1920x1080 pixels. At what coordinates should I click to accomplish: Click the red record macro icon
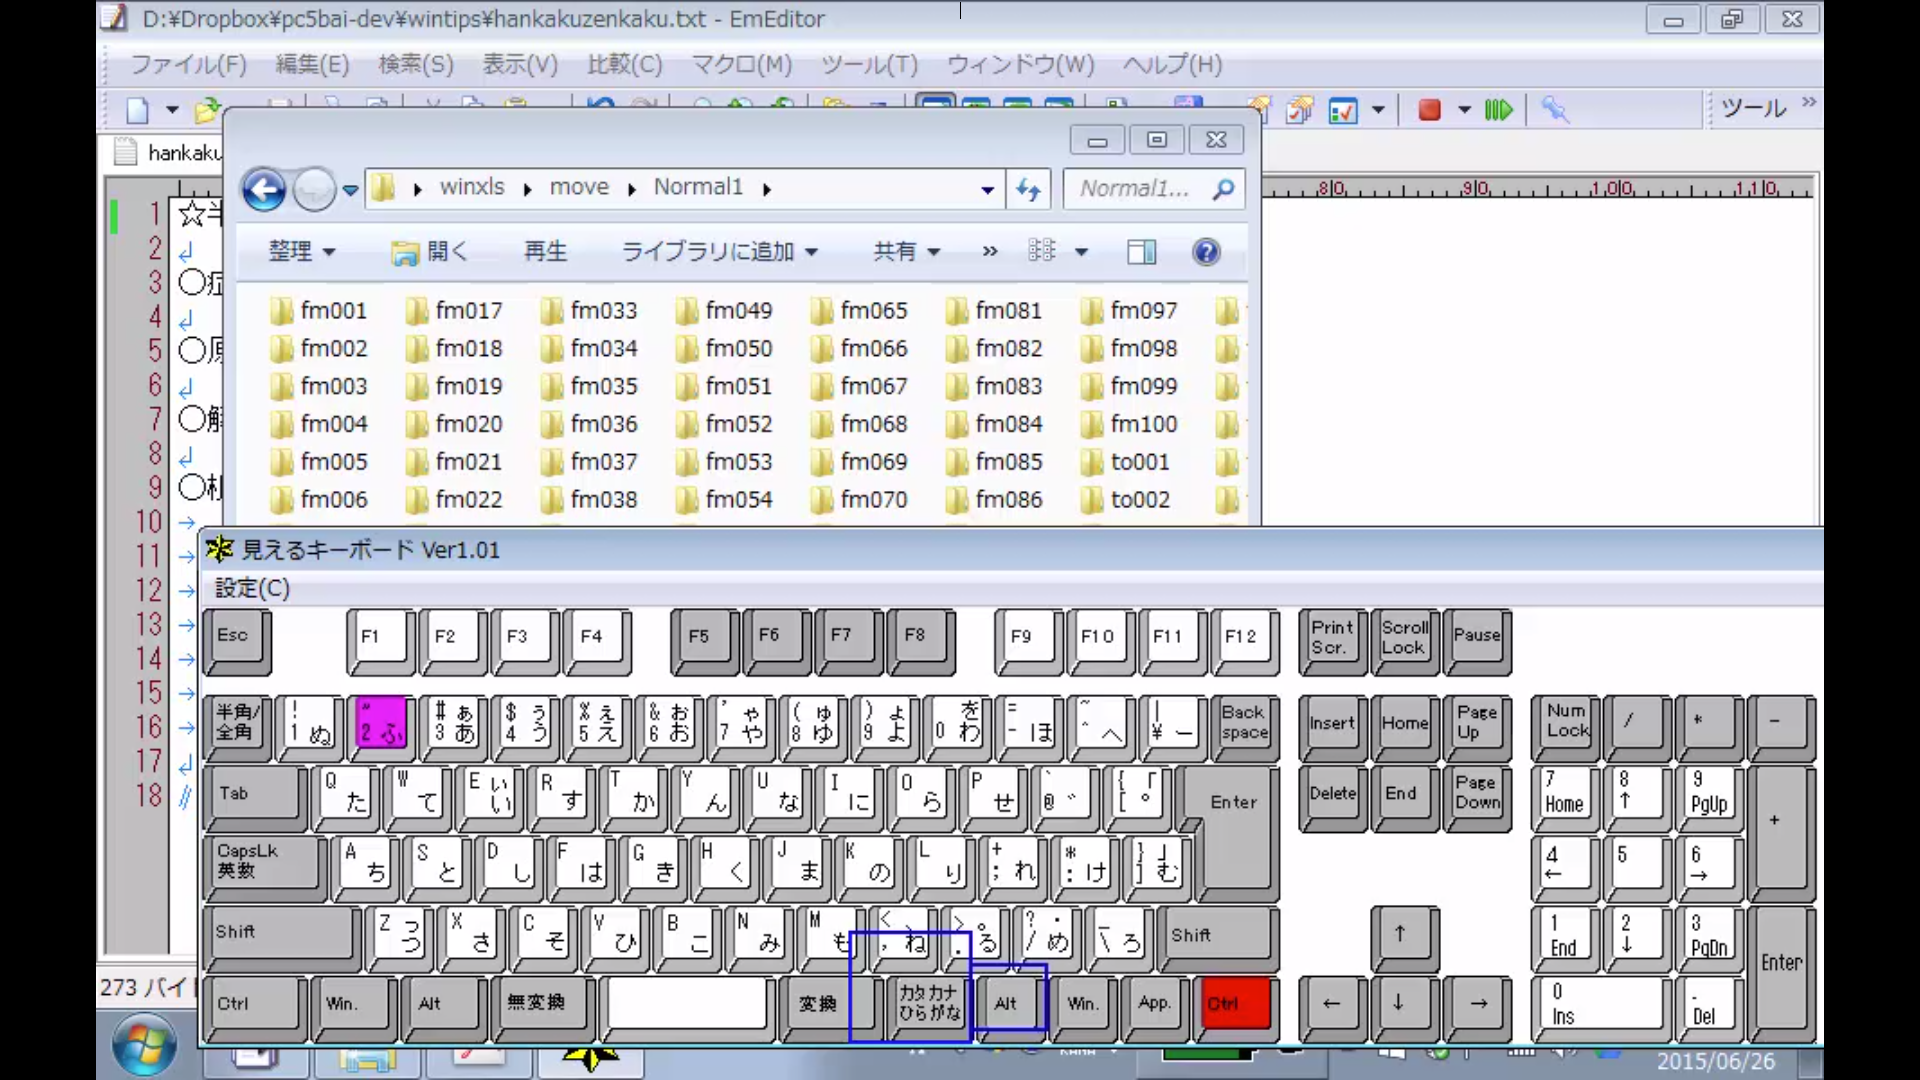coord(1429,110)
